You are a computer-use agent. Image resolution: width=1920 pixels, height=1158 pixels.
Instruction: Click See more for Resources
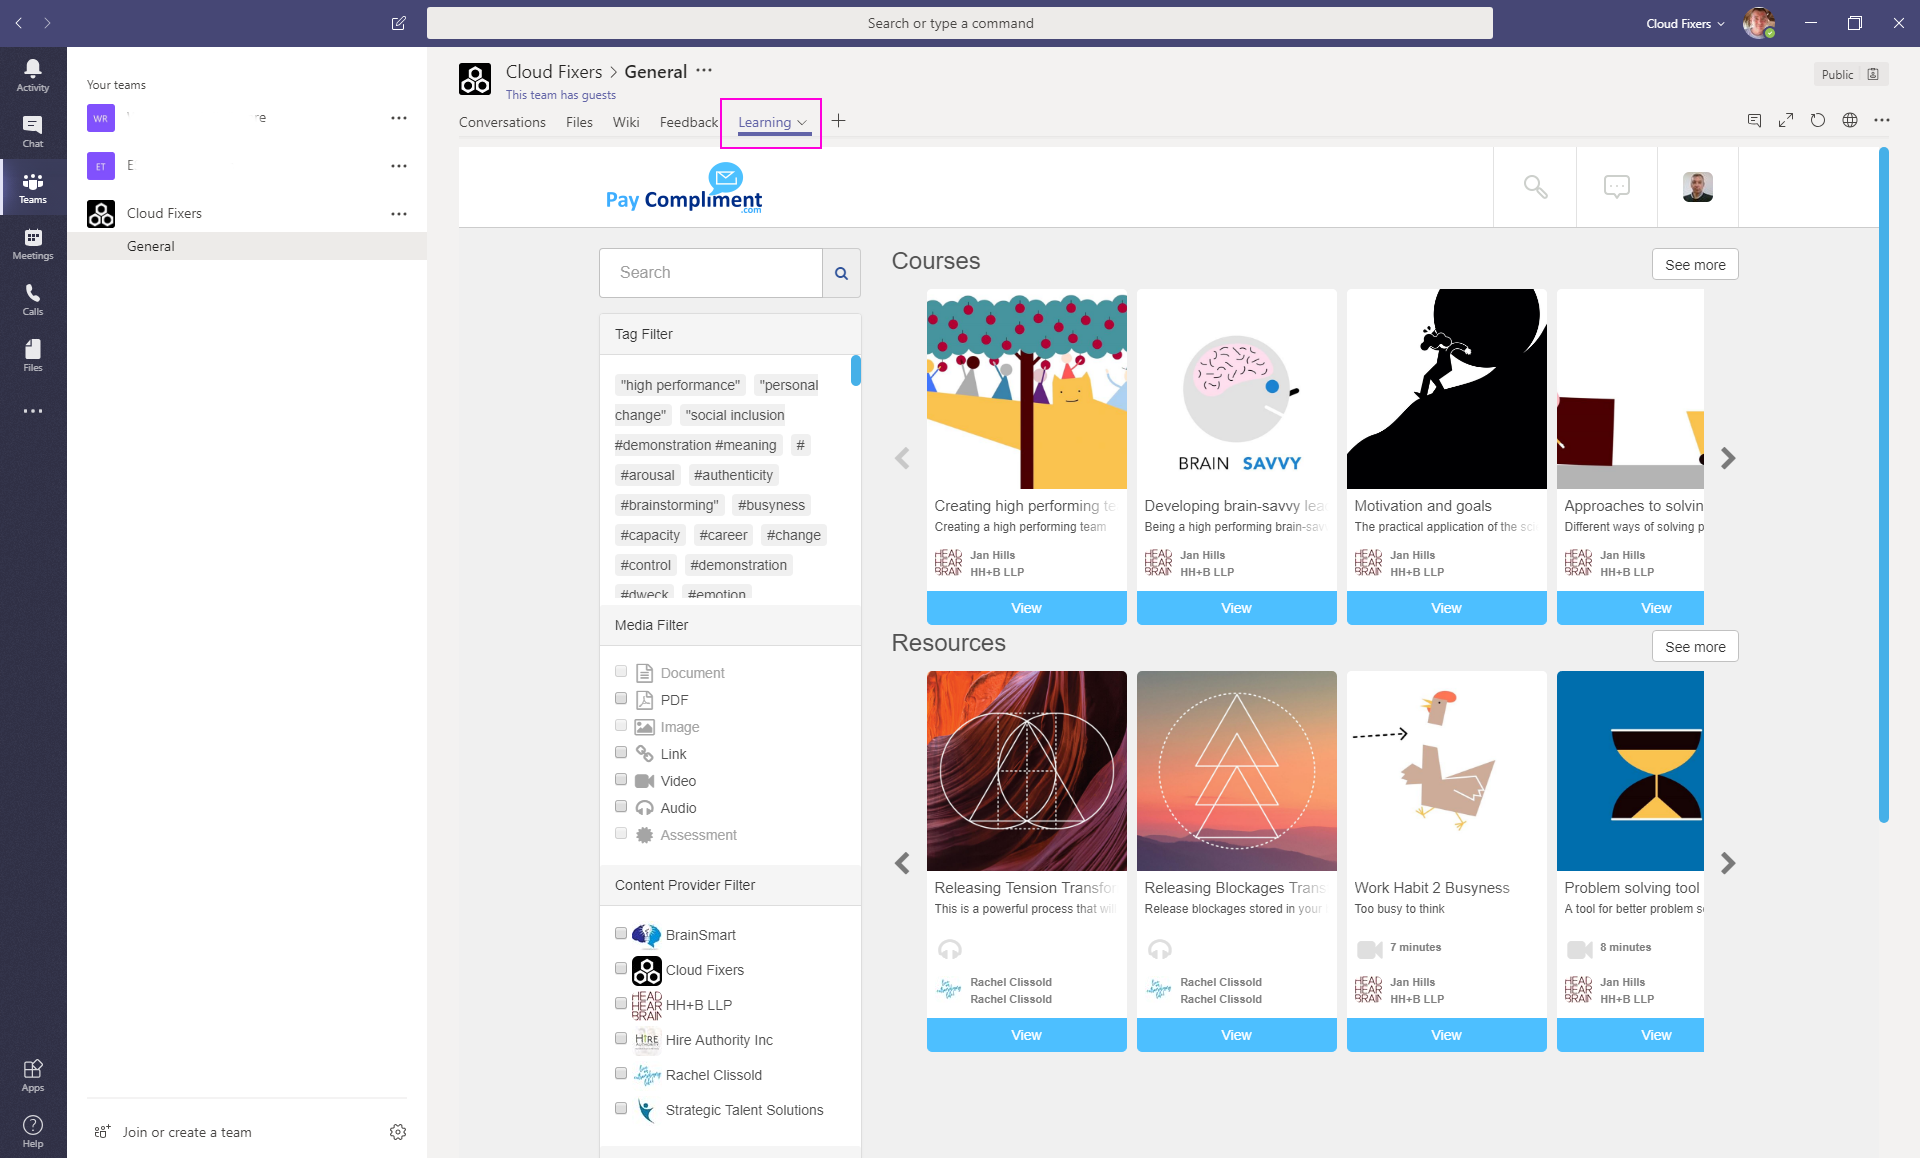(x=1695, y=647)
